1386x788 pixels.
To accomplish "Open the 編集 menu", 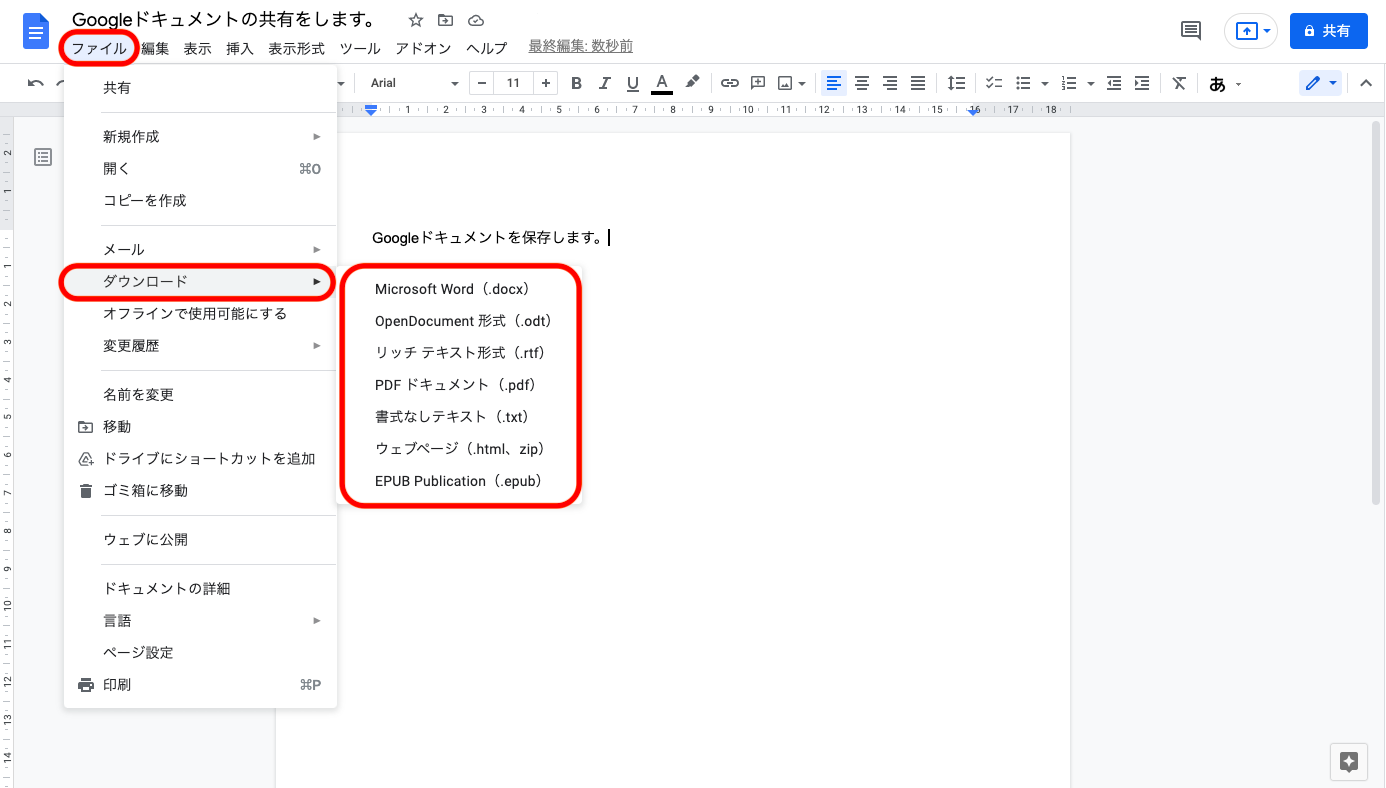I will (155, 48).
